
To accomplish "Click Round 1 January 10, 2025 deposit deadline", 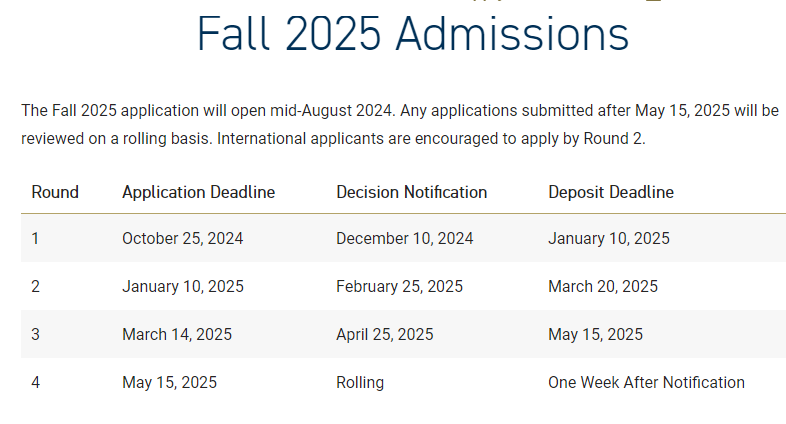I will pyautogui.click(x=609, y=238).
